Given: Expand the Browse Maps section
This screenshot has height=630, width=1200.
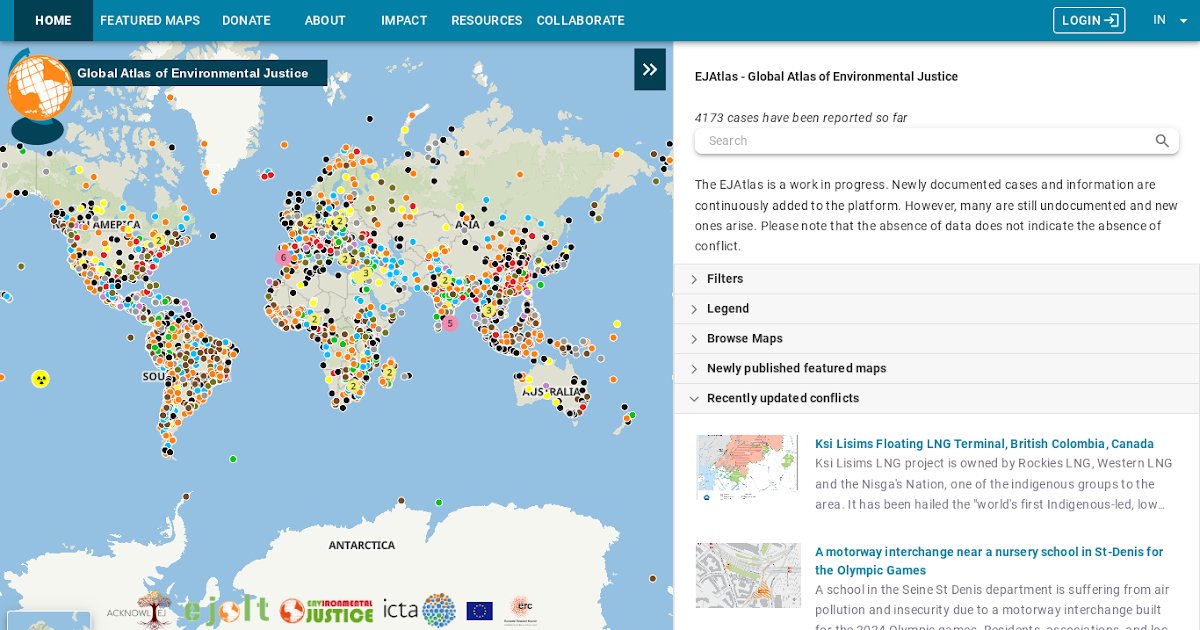Looking at the screenshot, I should pyautogui.click(x=936, y=339).
